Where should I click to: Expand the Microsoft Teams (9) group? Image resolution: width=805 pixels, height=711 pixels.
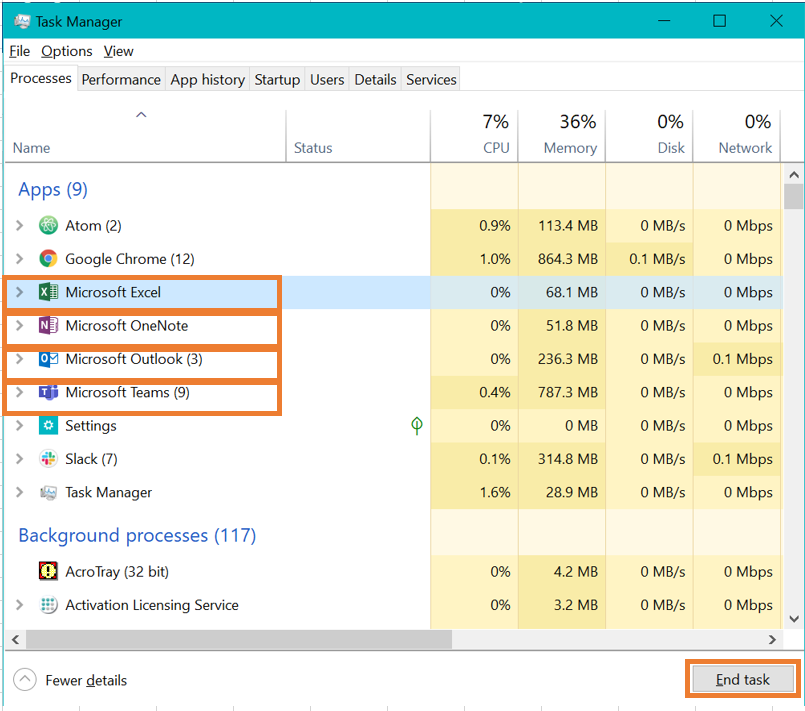coord(20,392)
